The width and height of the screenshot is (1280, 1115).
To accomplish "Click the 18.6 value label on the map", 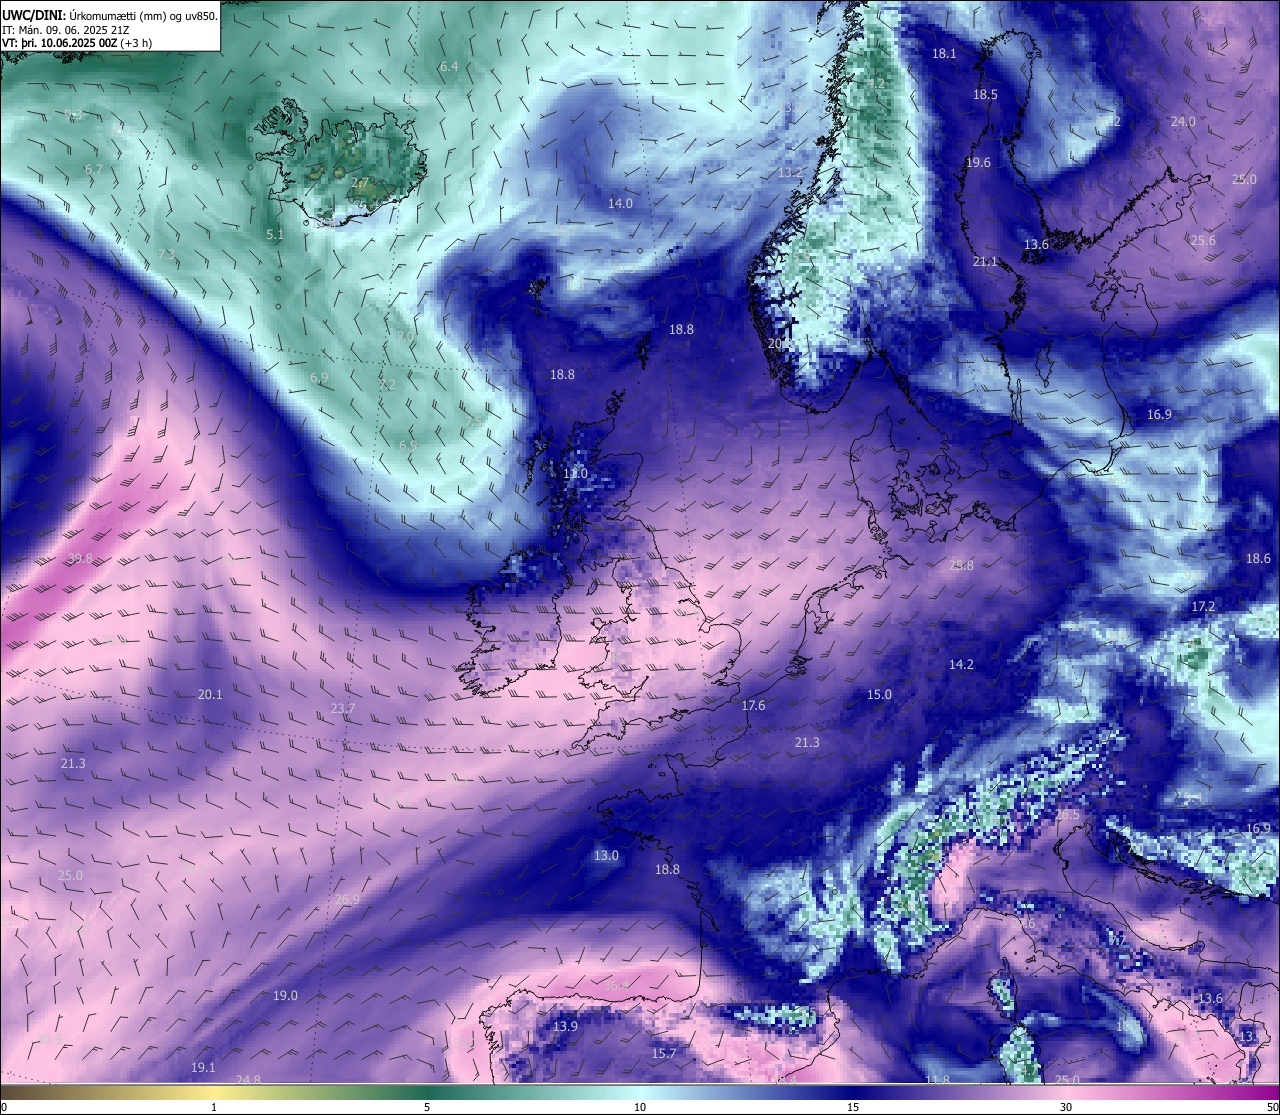I will click(1258, 559).
